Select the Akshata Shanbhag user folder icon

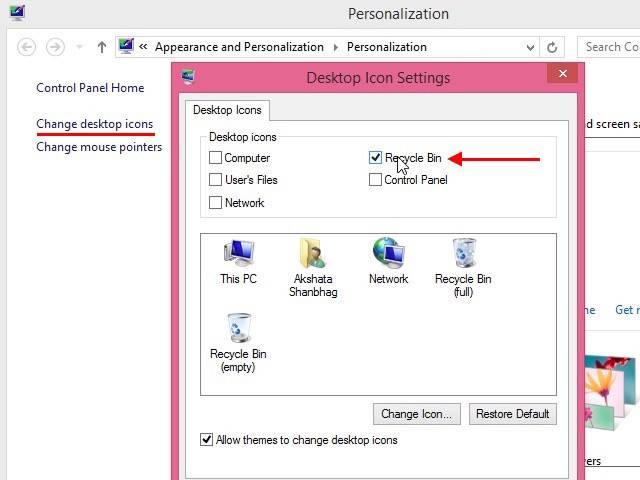tap(313, 268)
